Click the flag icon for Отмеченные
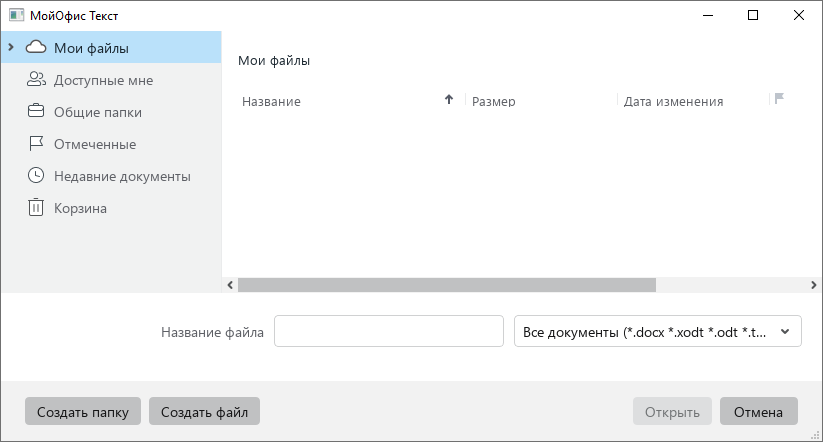Image resolution: width=823 pixels, height=442 pixels. (36, 143)
